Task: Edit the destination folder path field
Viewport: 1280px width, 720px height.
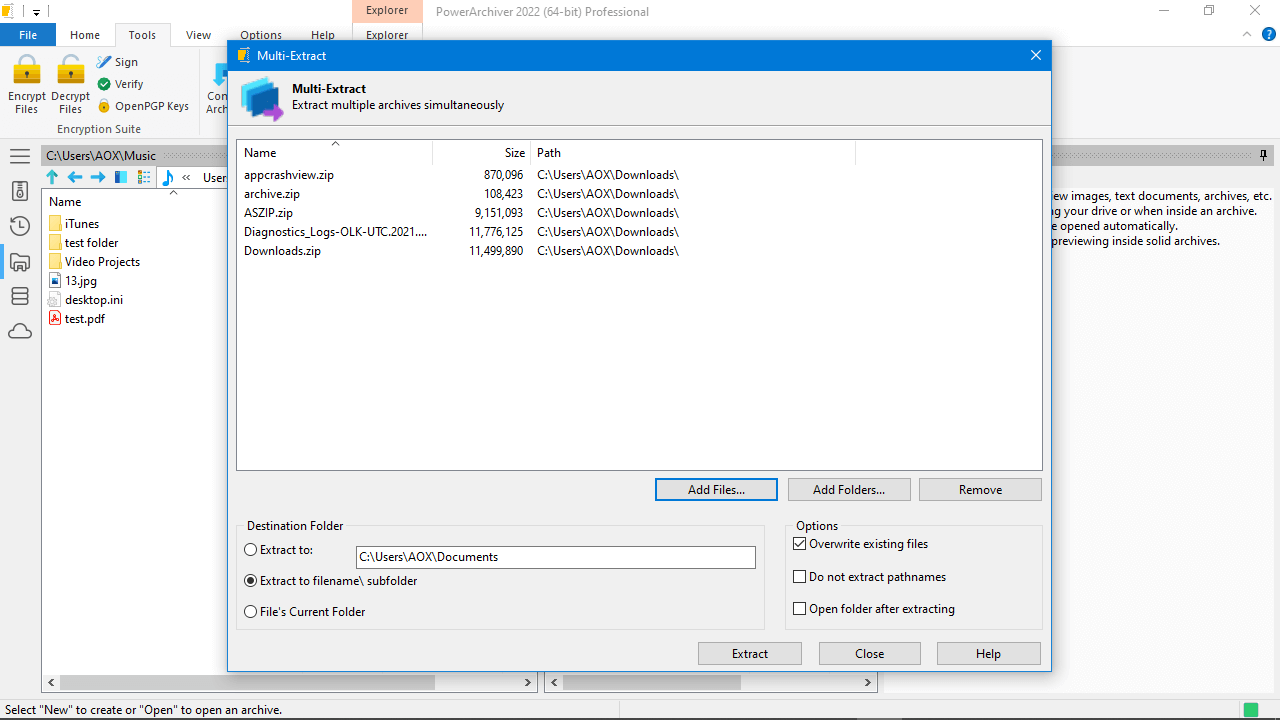Action: (x=556, y=557)
